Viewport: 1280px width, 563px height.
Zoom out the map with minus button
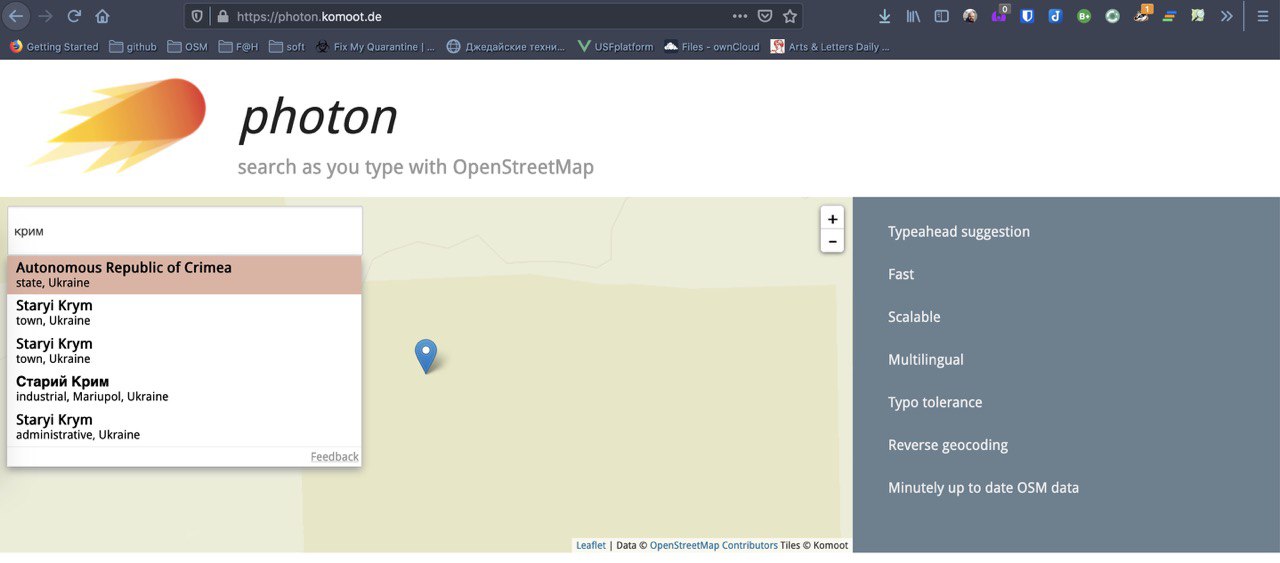click(x=832, y=241)
